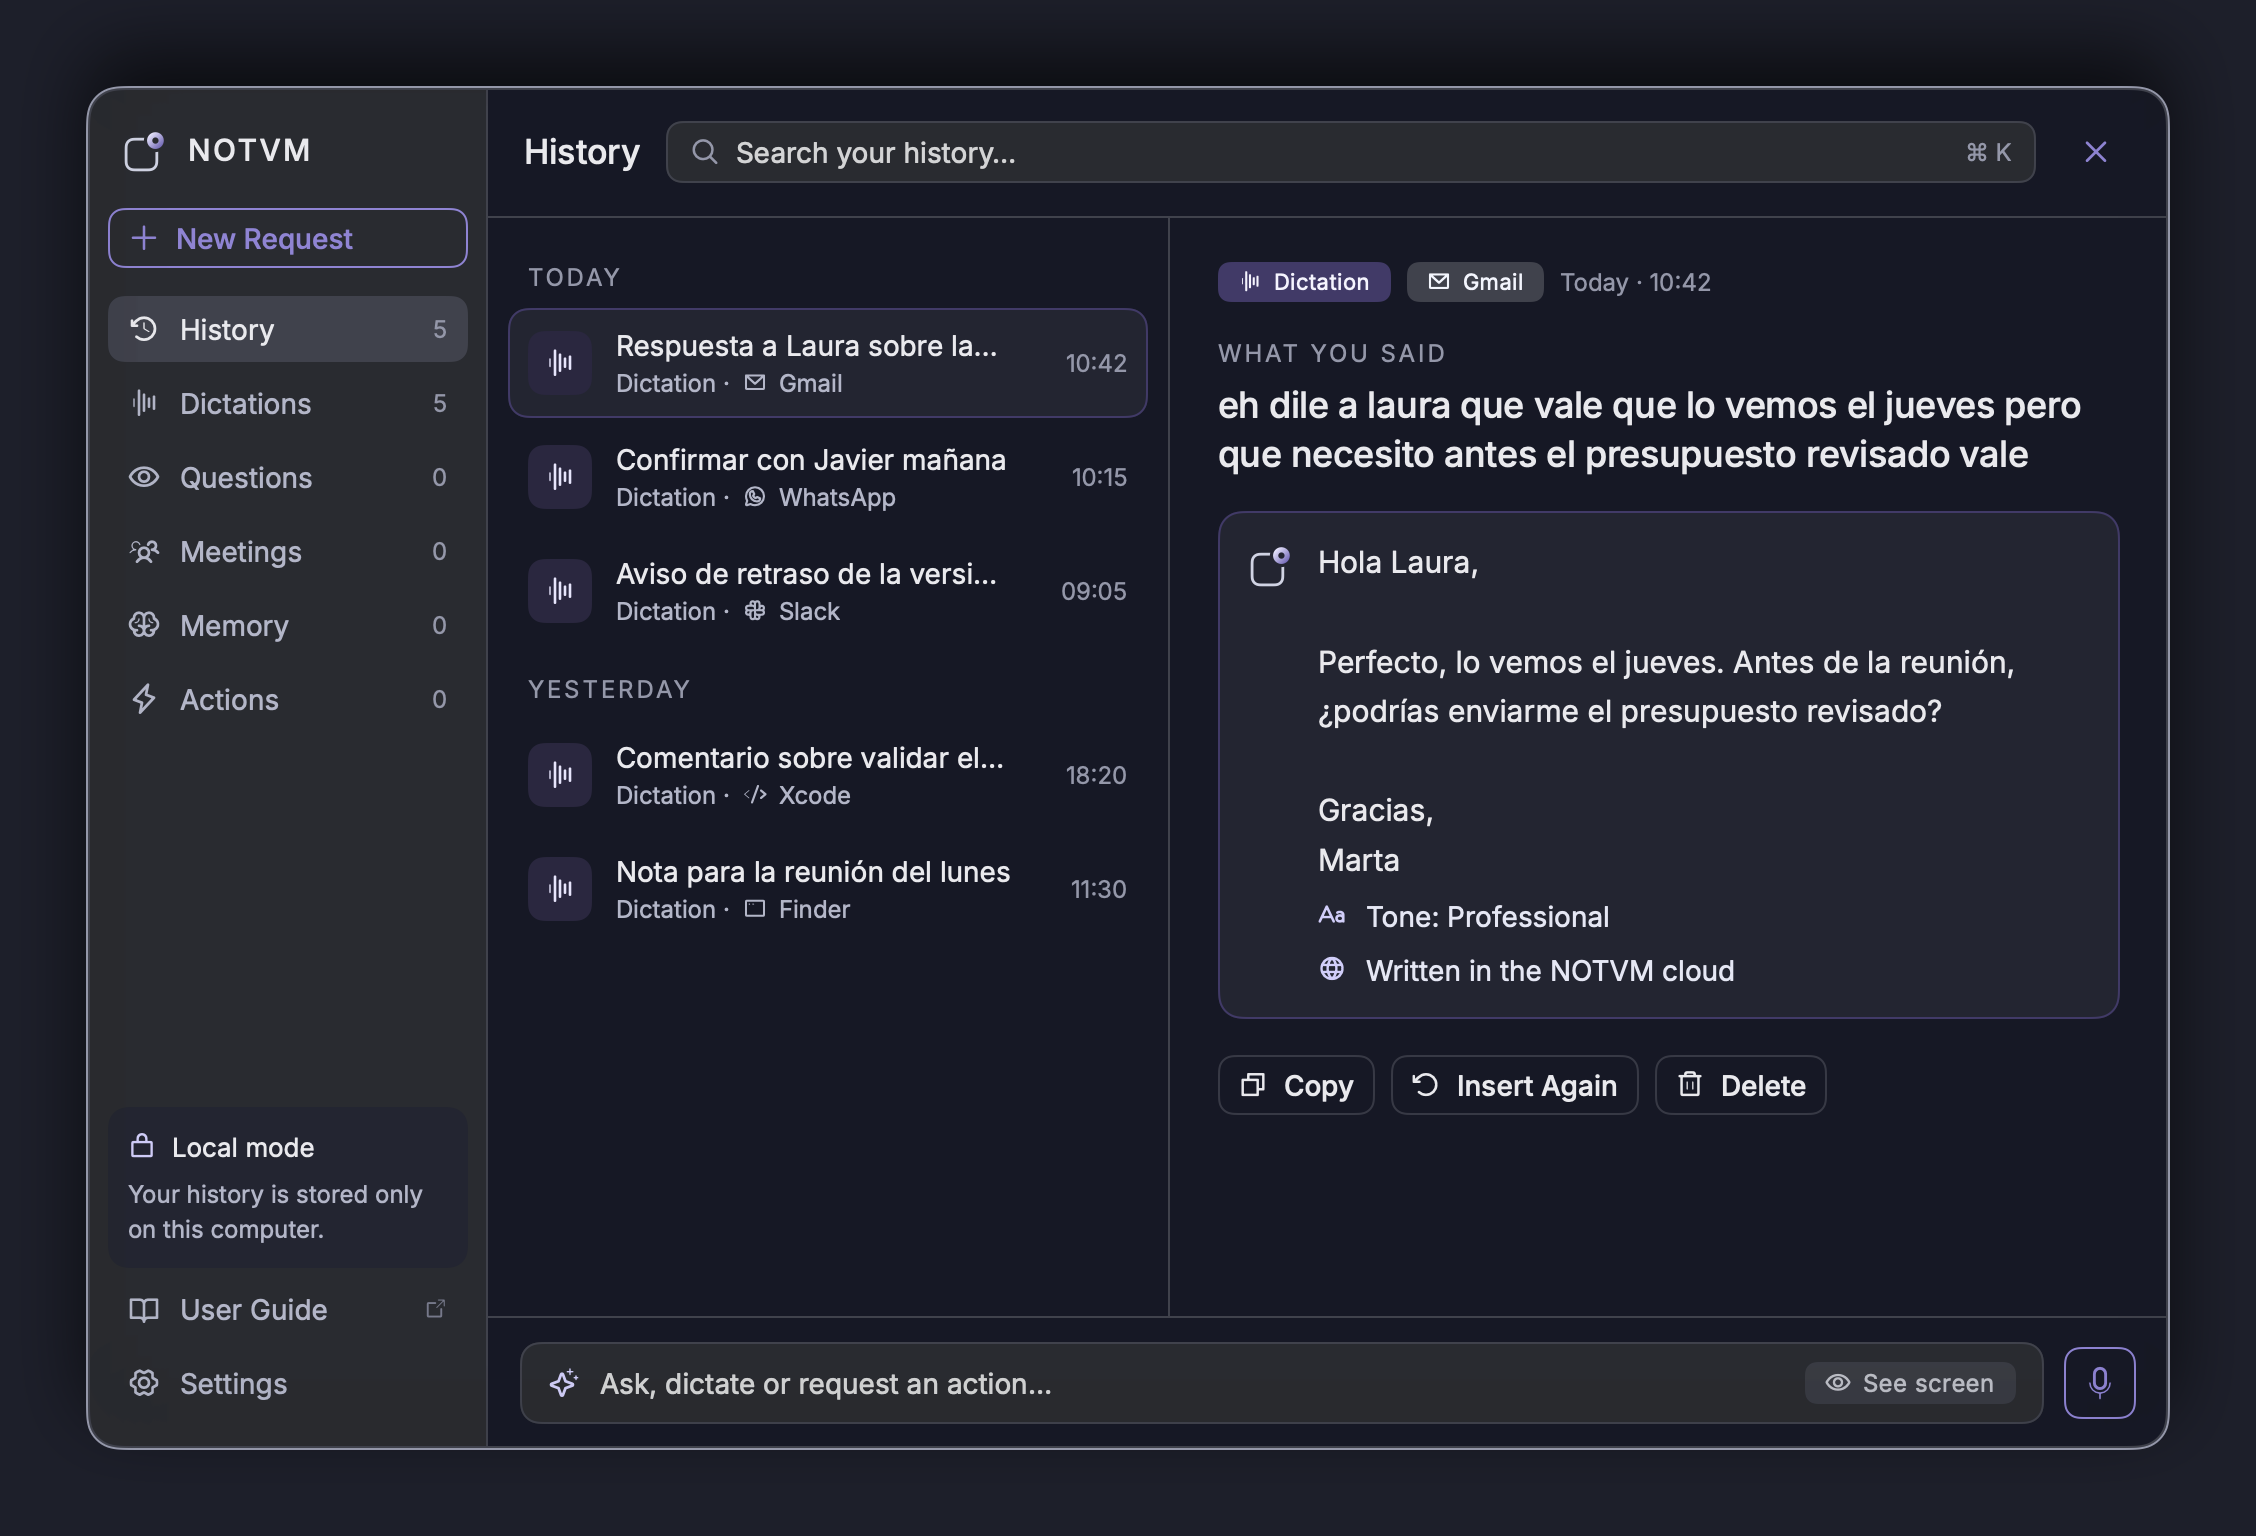This screenshot has height=1536, width=2256.
Task: Select the Comentario sobre validar entry
Action: coord(827,775)
